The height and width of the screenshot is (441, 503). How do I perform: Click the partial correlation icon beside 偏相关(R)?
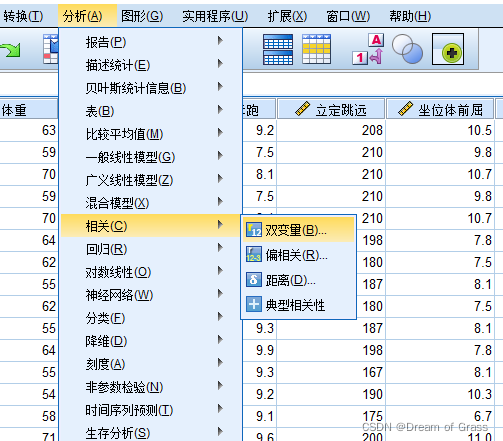[x=254, y=255]
